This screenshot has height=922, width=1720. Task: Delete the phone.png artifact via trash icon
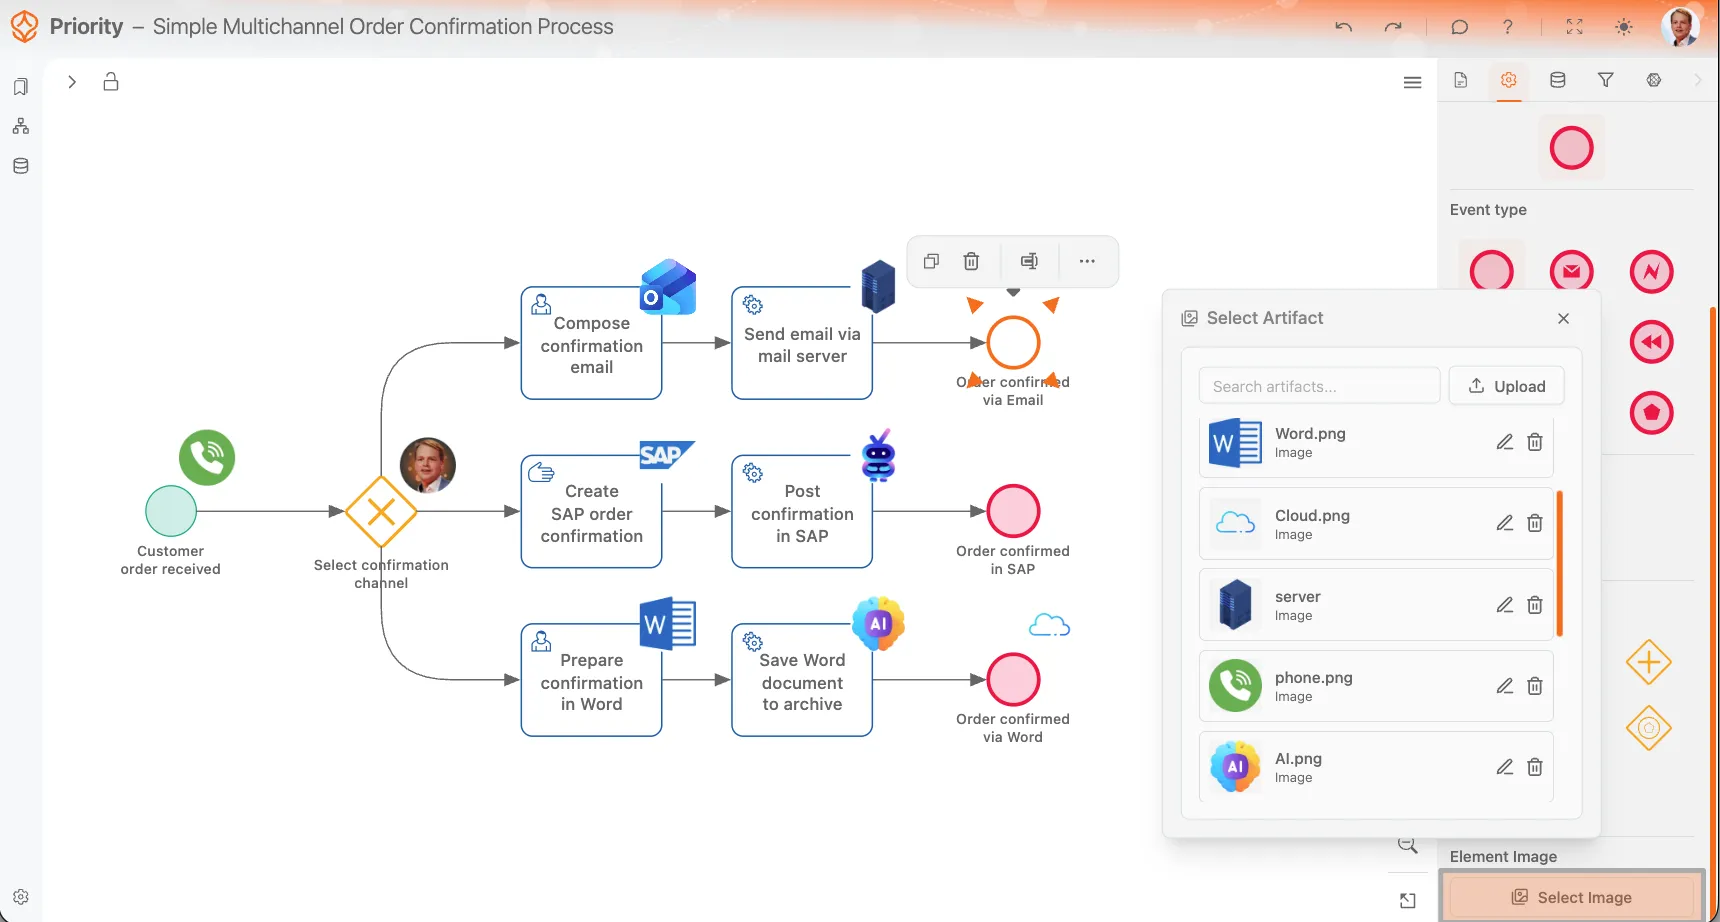pos(1536,686)
